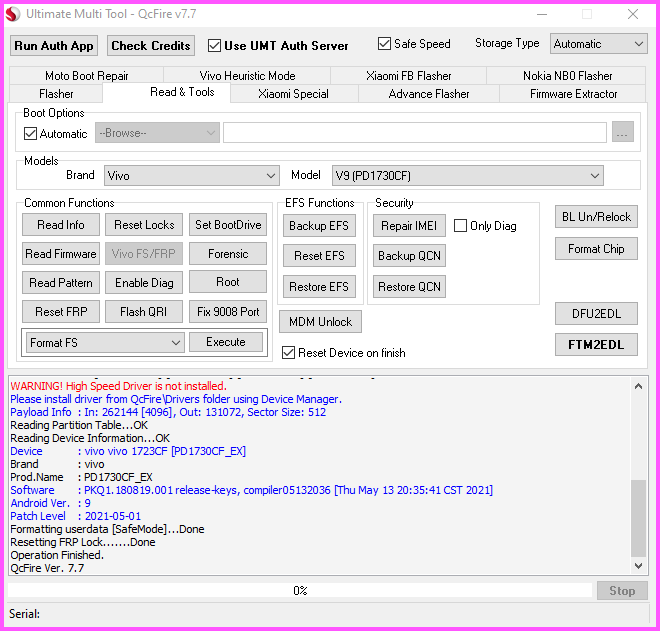Viewport: 660px width, 631px height.
Task: Click the Check Credits button
Action: click(x=151, y=45)
